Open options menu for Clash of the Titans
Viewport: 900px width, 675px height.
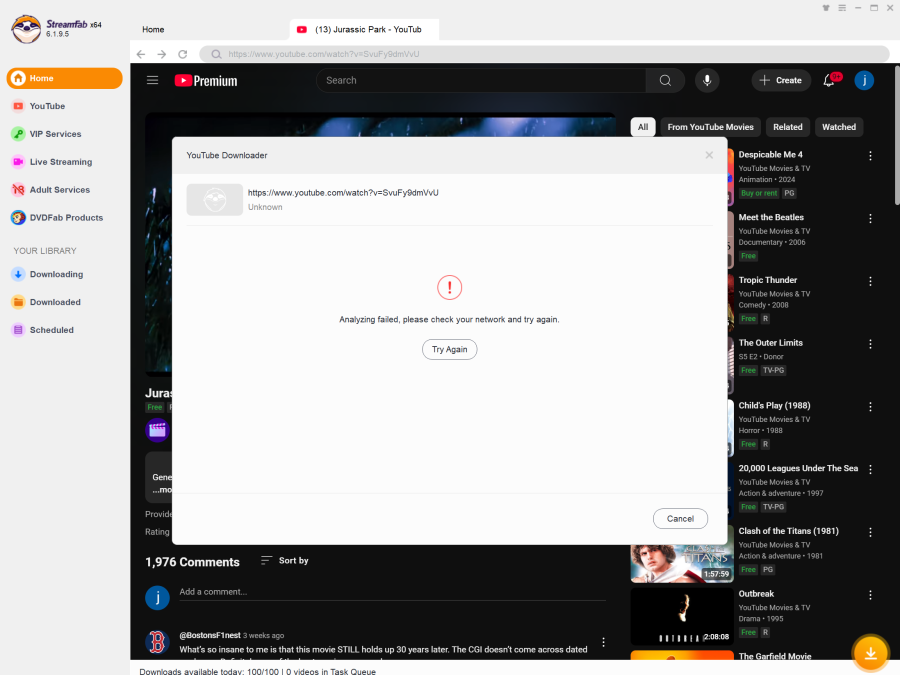click(870, 532)
